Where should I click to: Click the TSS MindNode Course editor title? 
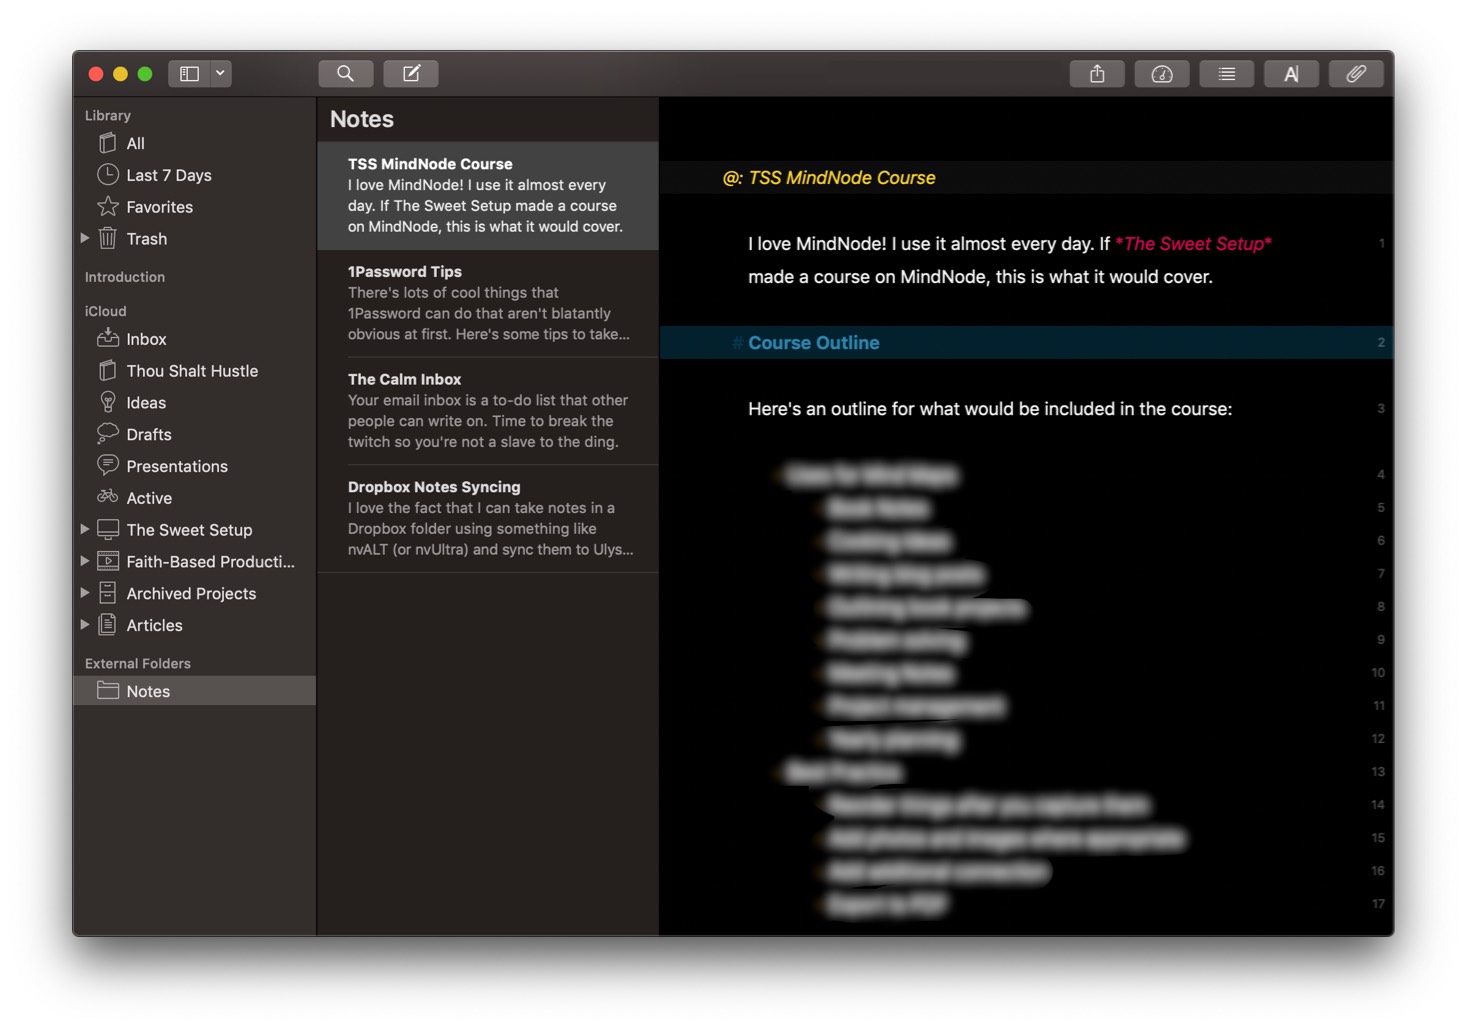pos(842,177)
